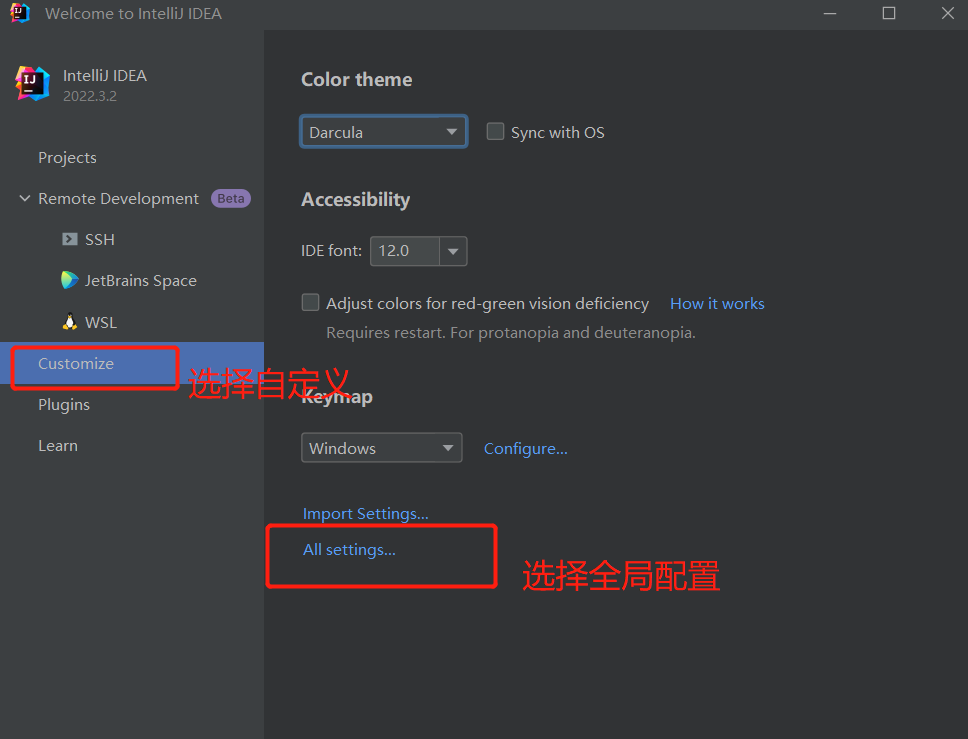The height and width of the screenshot is (739, 968).
Task: Toggle red-green vision deficiency color adjustment
Action: [310, 303]
